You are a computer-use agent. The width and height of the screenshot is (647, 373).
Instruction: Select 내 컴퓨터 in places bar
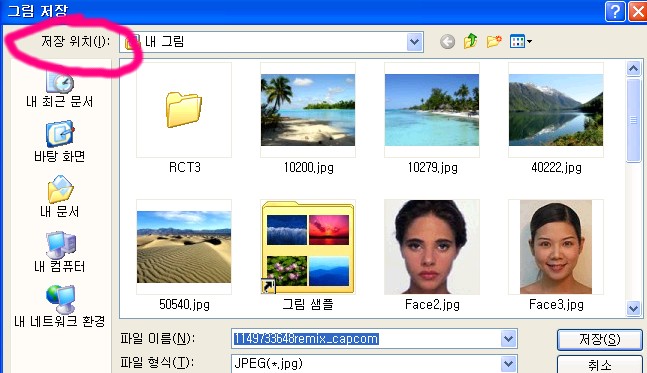pos(60,252)
